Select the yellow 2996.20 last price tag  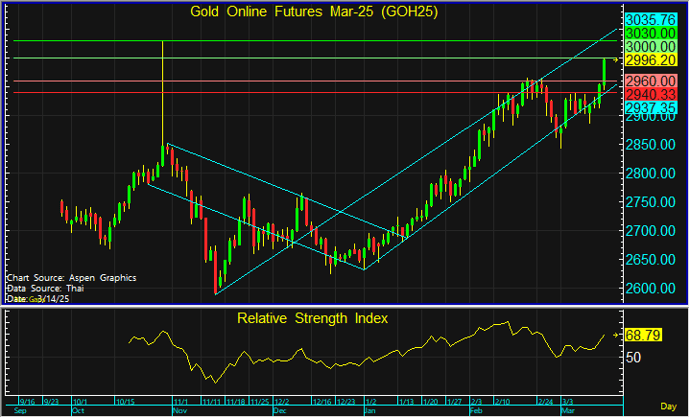pyautogui.click(x=651, y=60)
